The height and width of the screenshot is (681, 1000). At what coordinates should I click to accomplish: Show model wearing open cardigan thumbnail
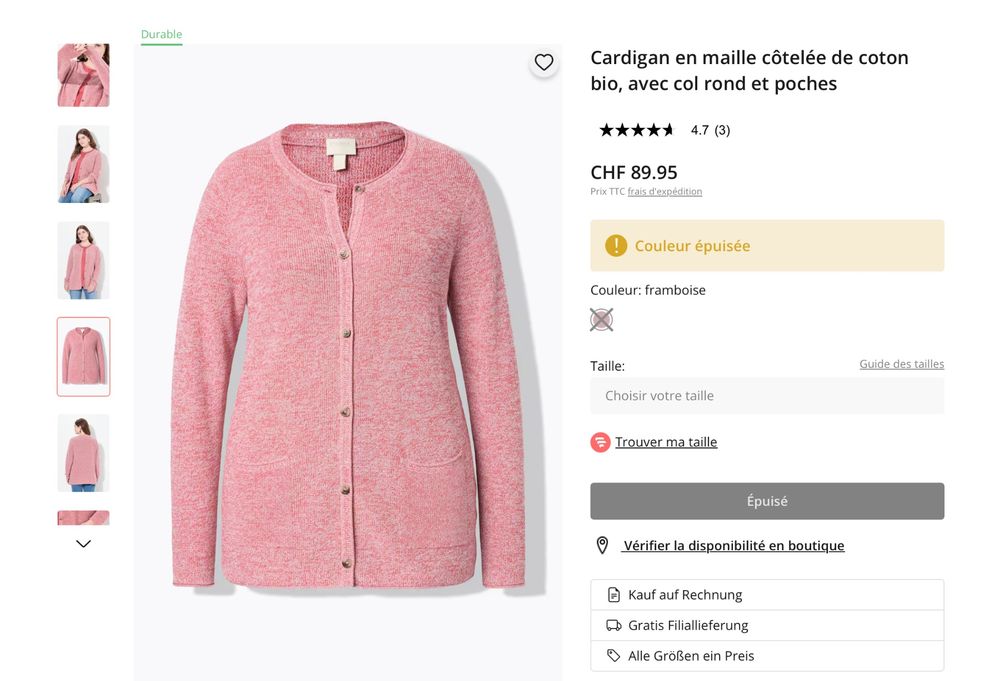pyautogui.click(x=84, y=164)
